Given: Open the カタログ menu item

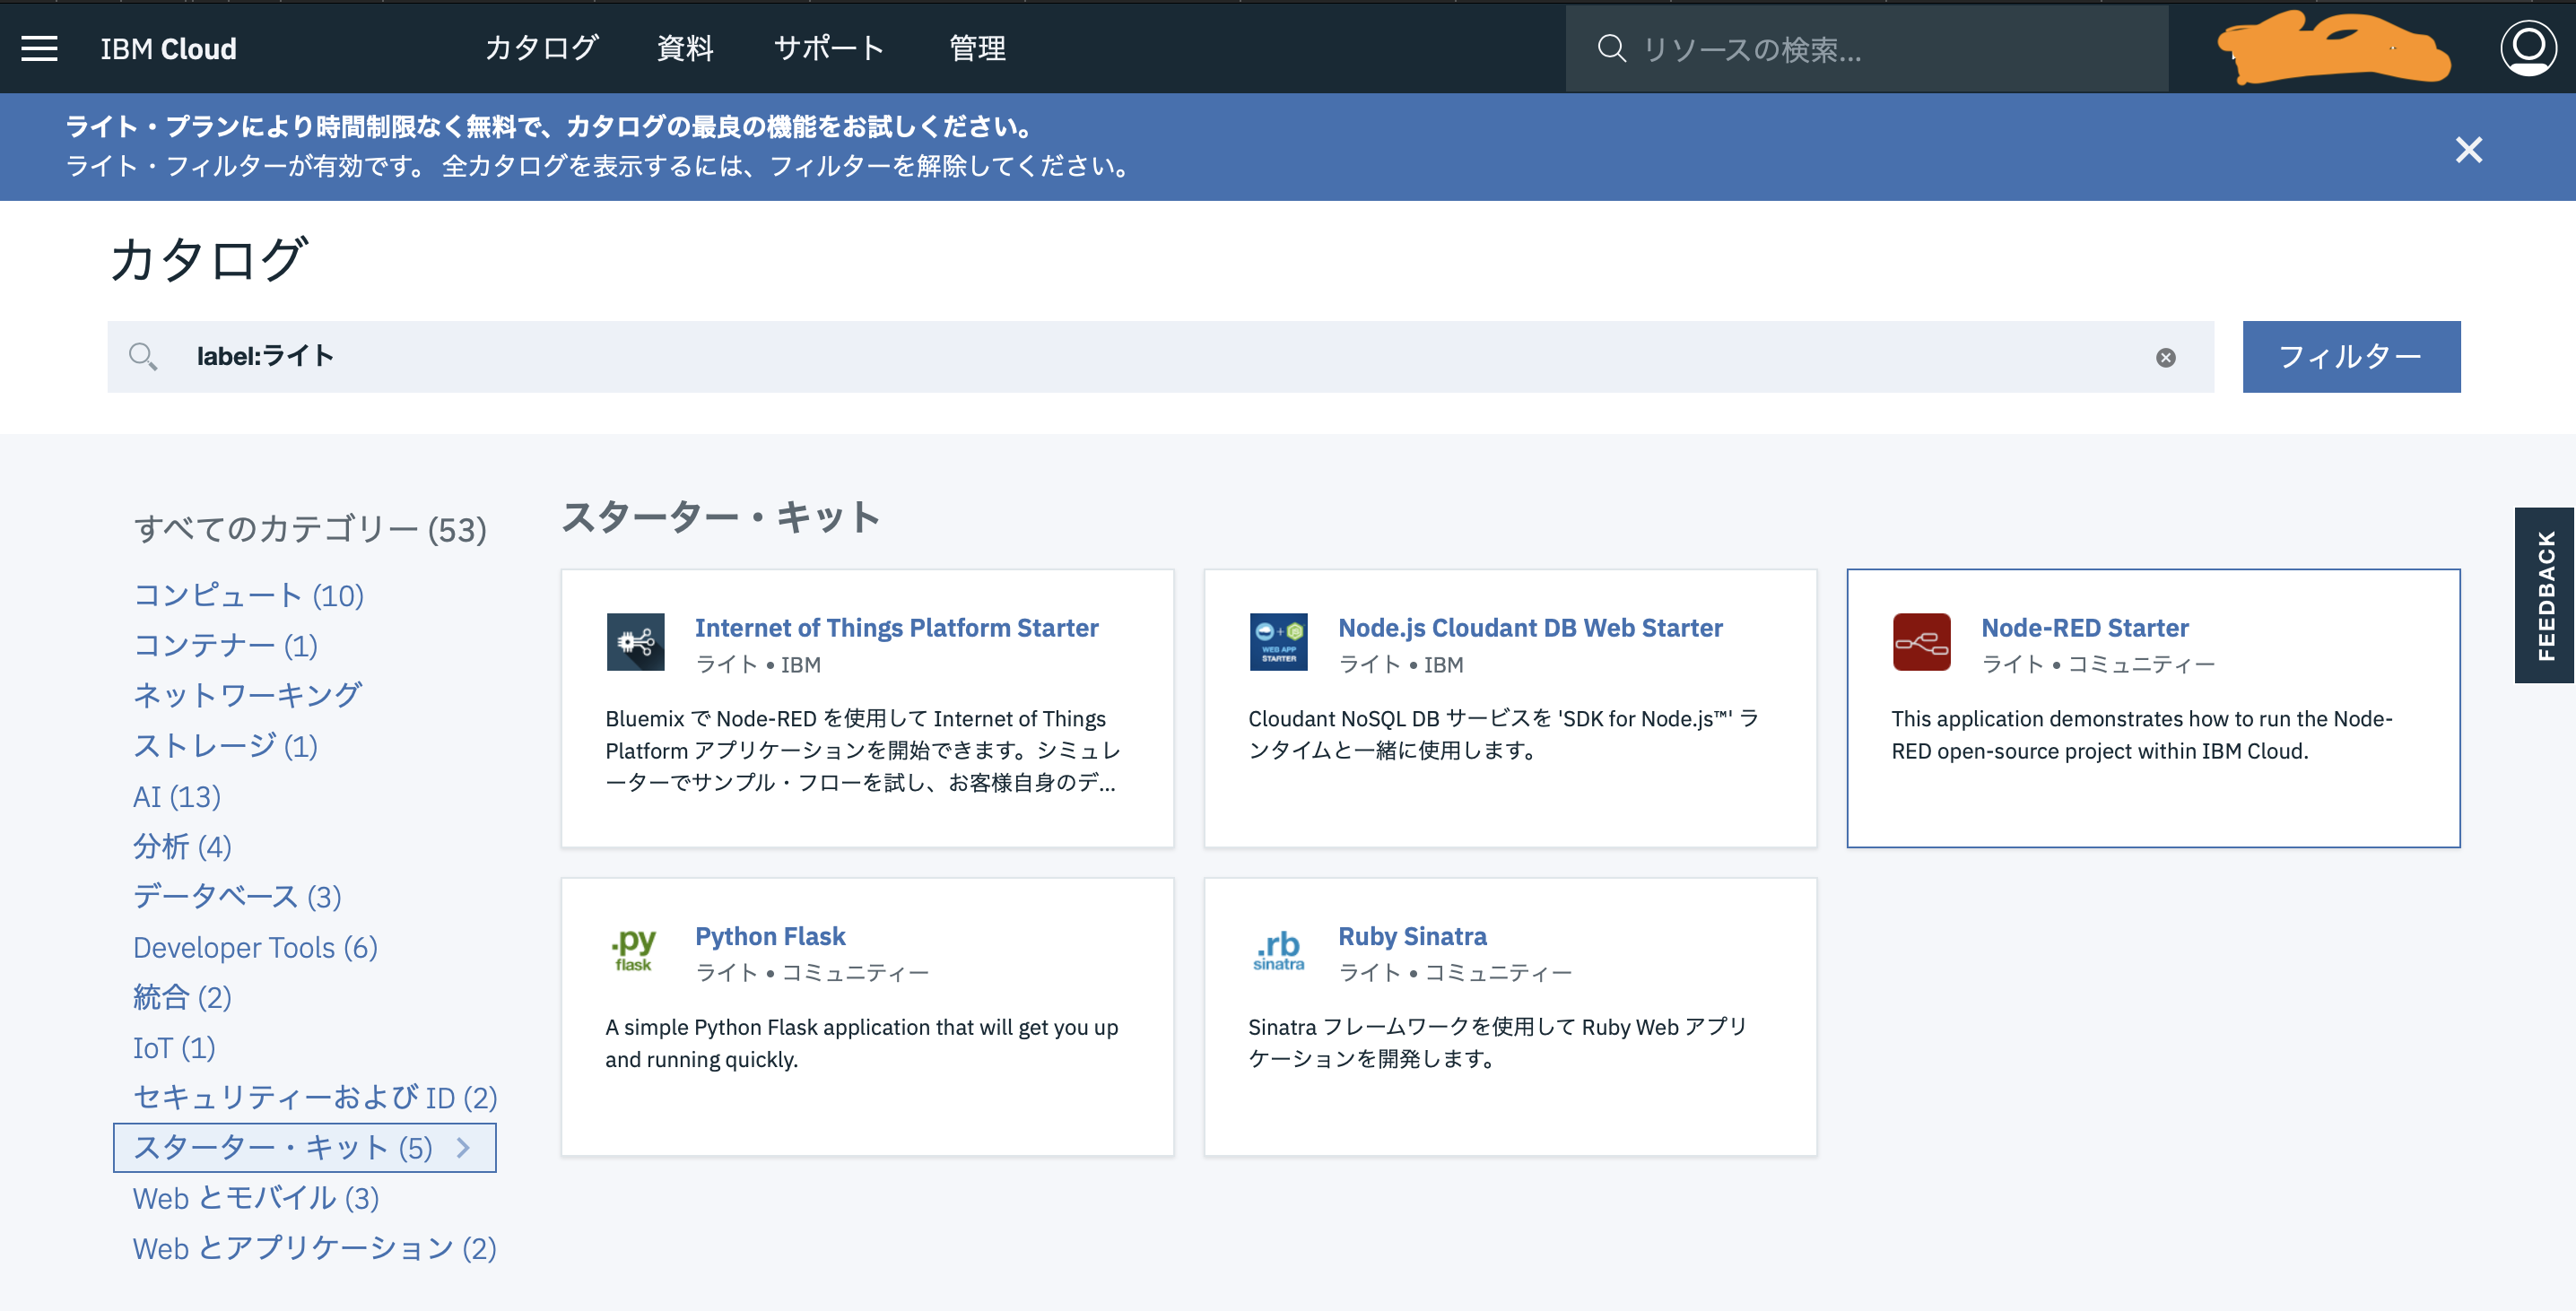Looking at the screenshot, I should 541,48.
